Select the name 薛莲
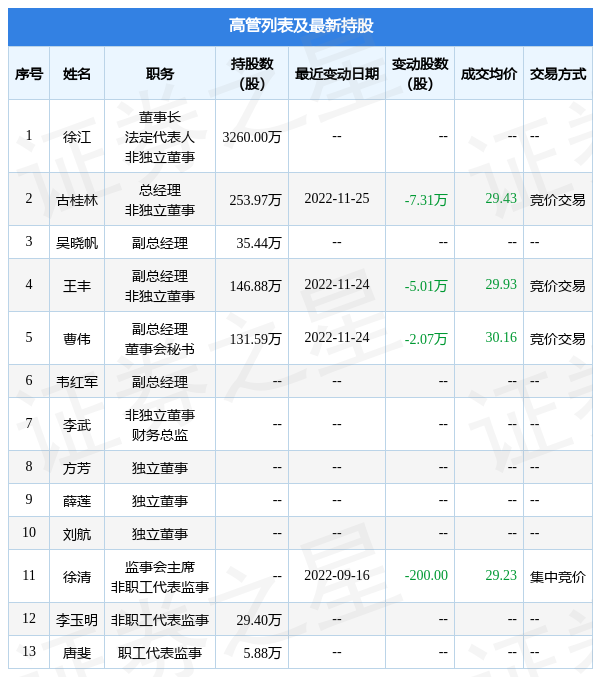Screen dimensions: 593x677 (77, 501)
